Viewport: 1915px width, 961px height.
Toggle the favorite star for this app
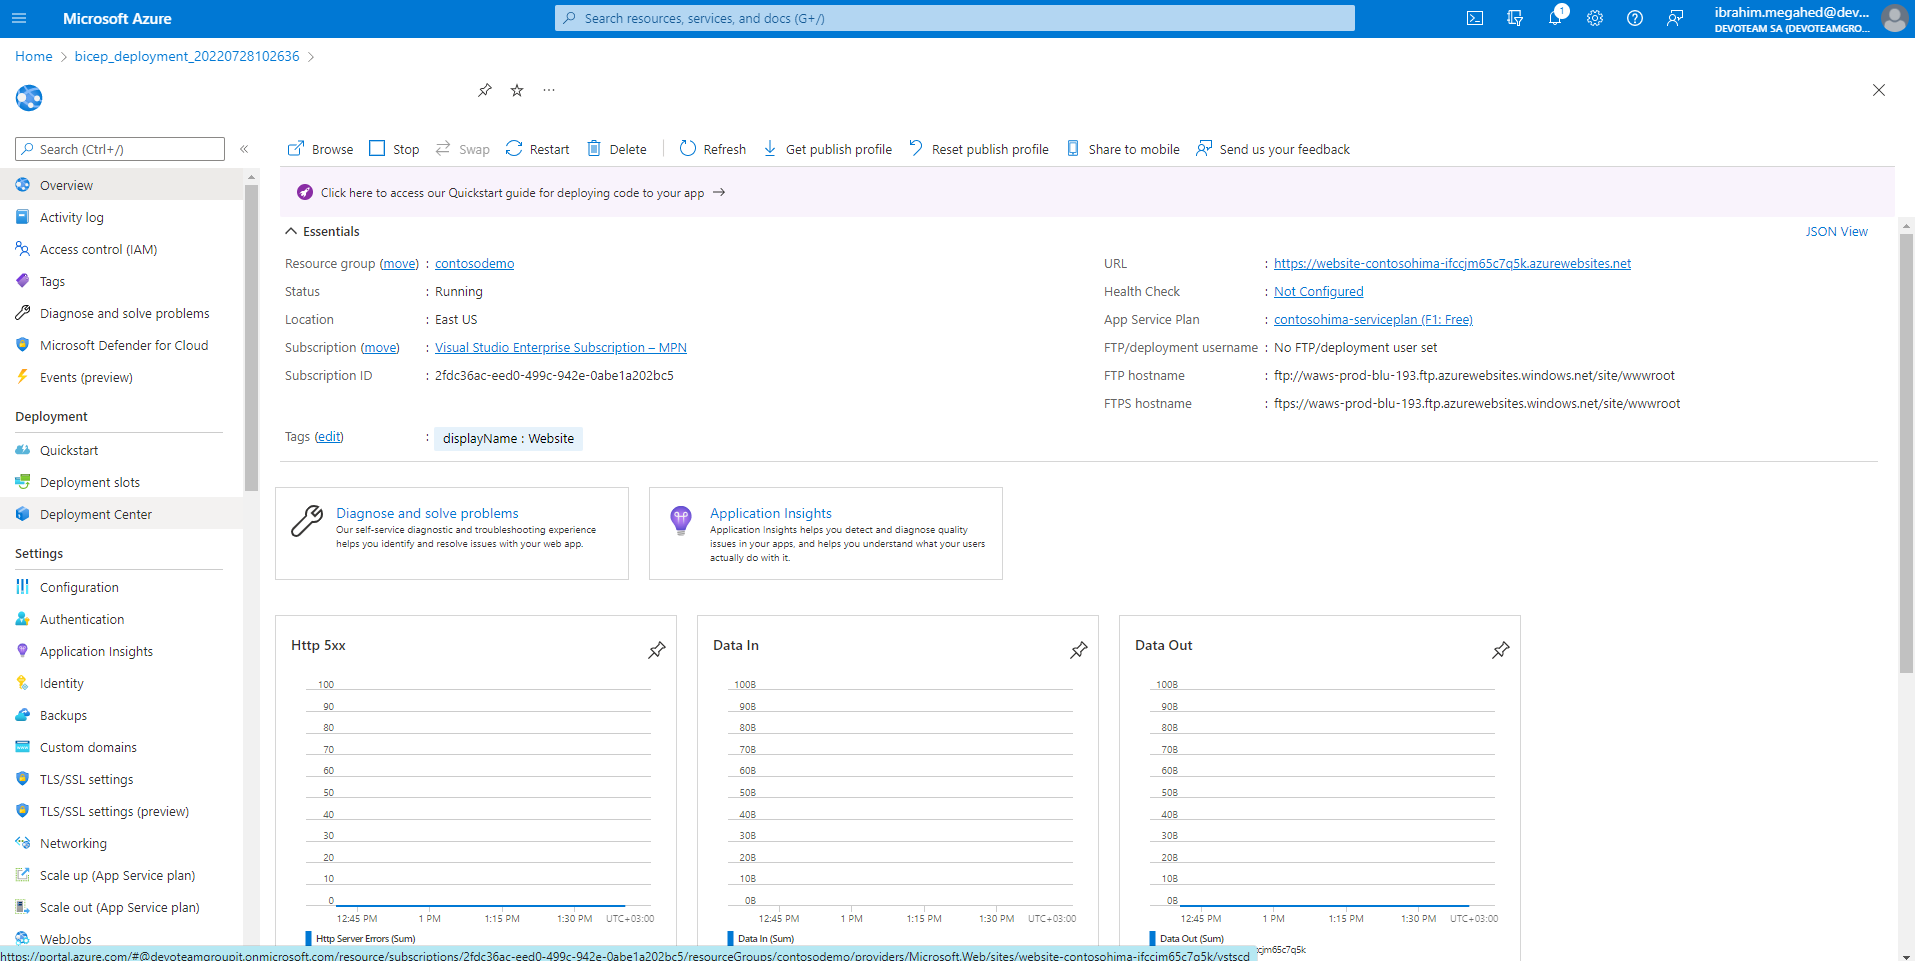[516, 90]
